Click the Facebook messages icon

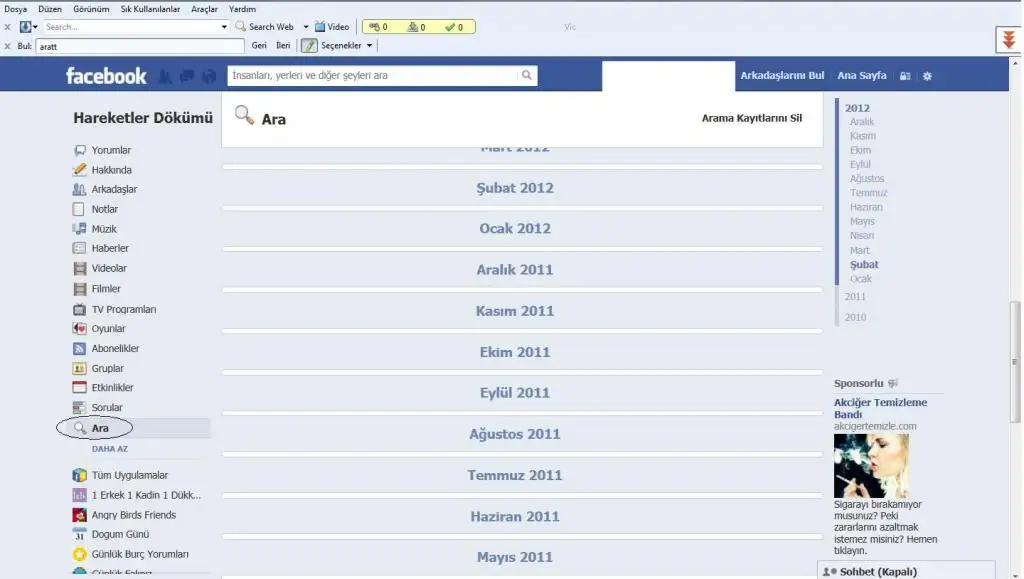tap(187, 76)
